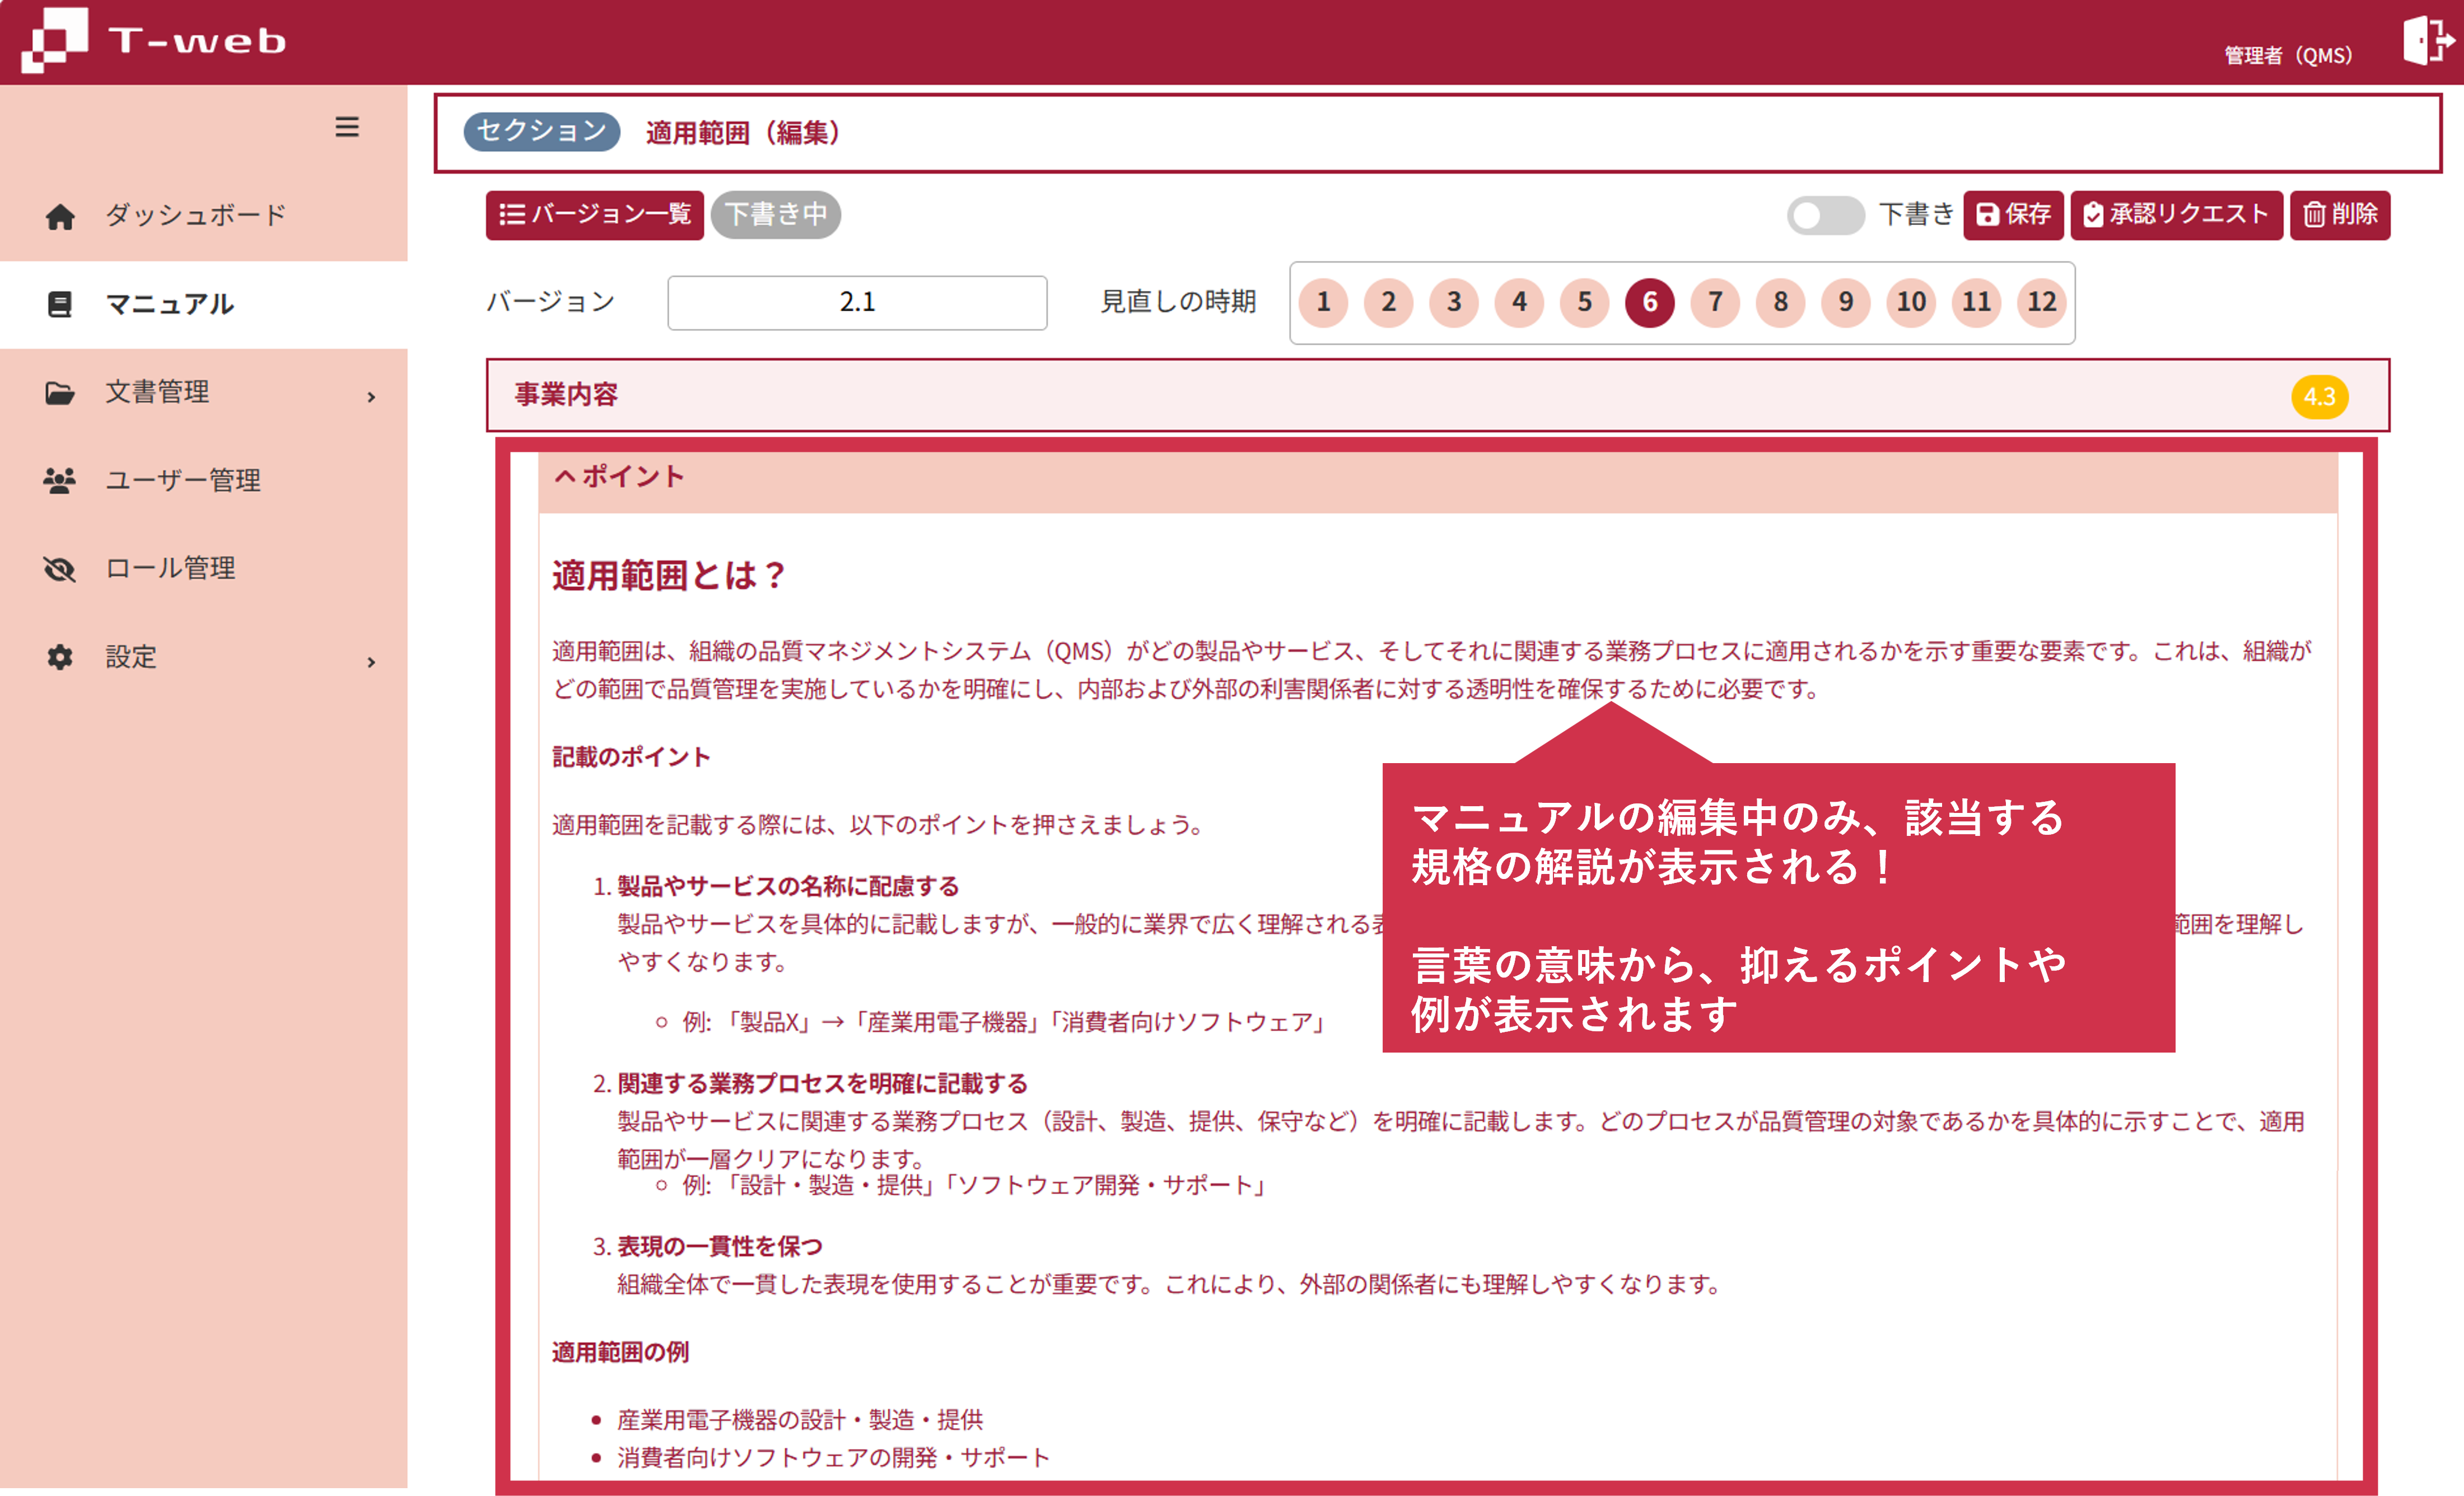
Task: Expand the 設定 submenu arrow
Action: [x=371, y=662]
